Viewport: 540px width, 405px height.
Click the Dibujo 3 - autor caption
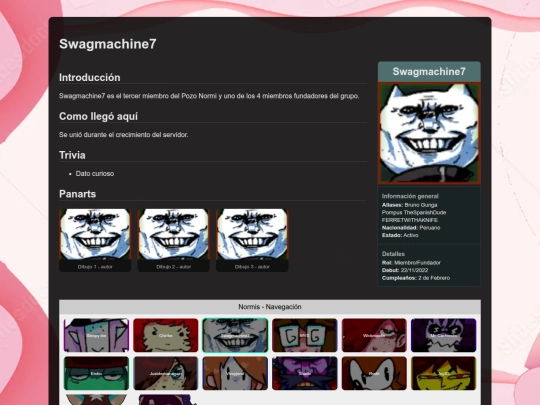[252, 267]
